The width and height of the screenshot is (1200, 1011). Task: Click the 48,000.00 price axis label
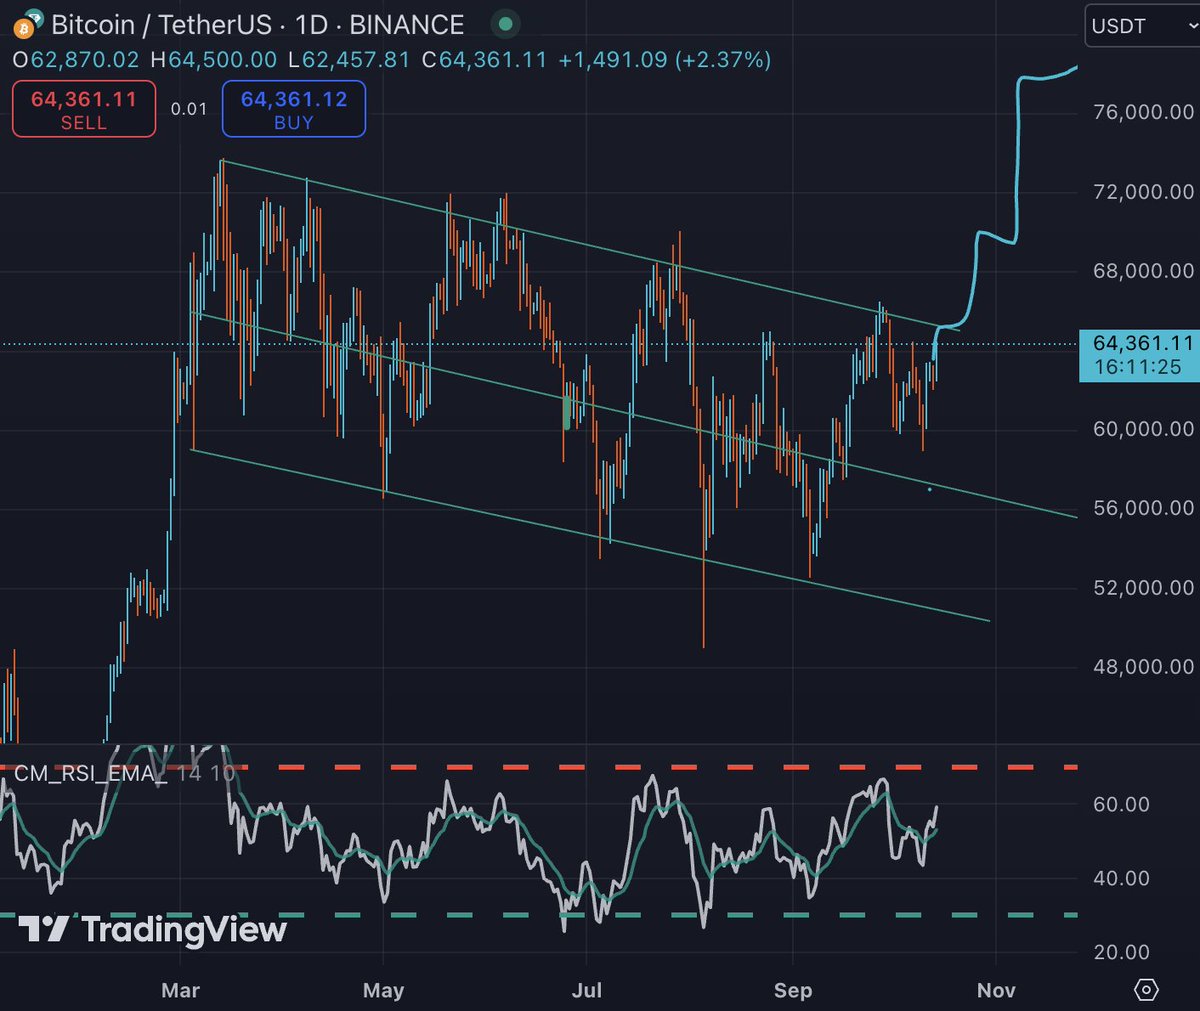(x=1144, y=666)
